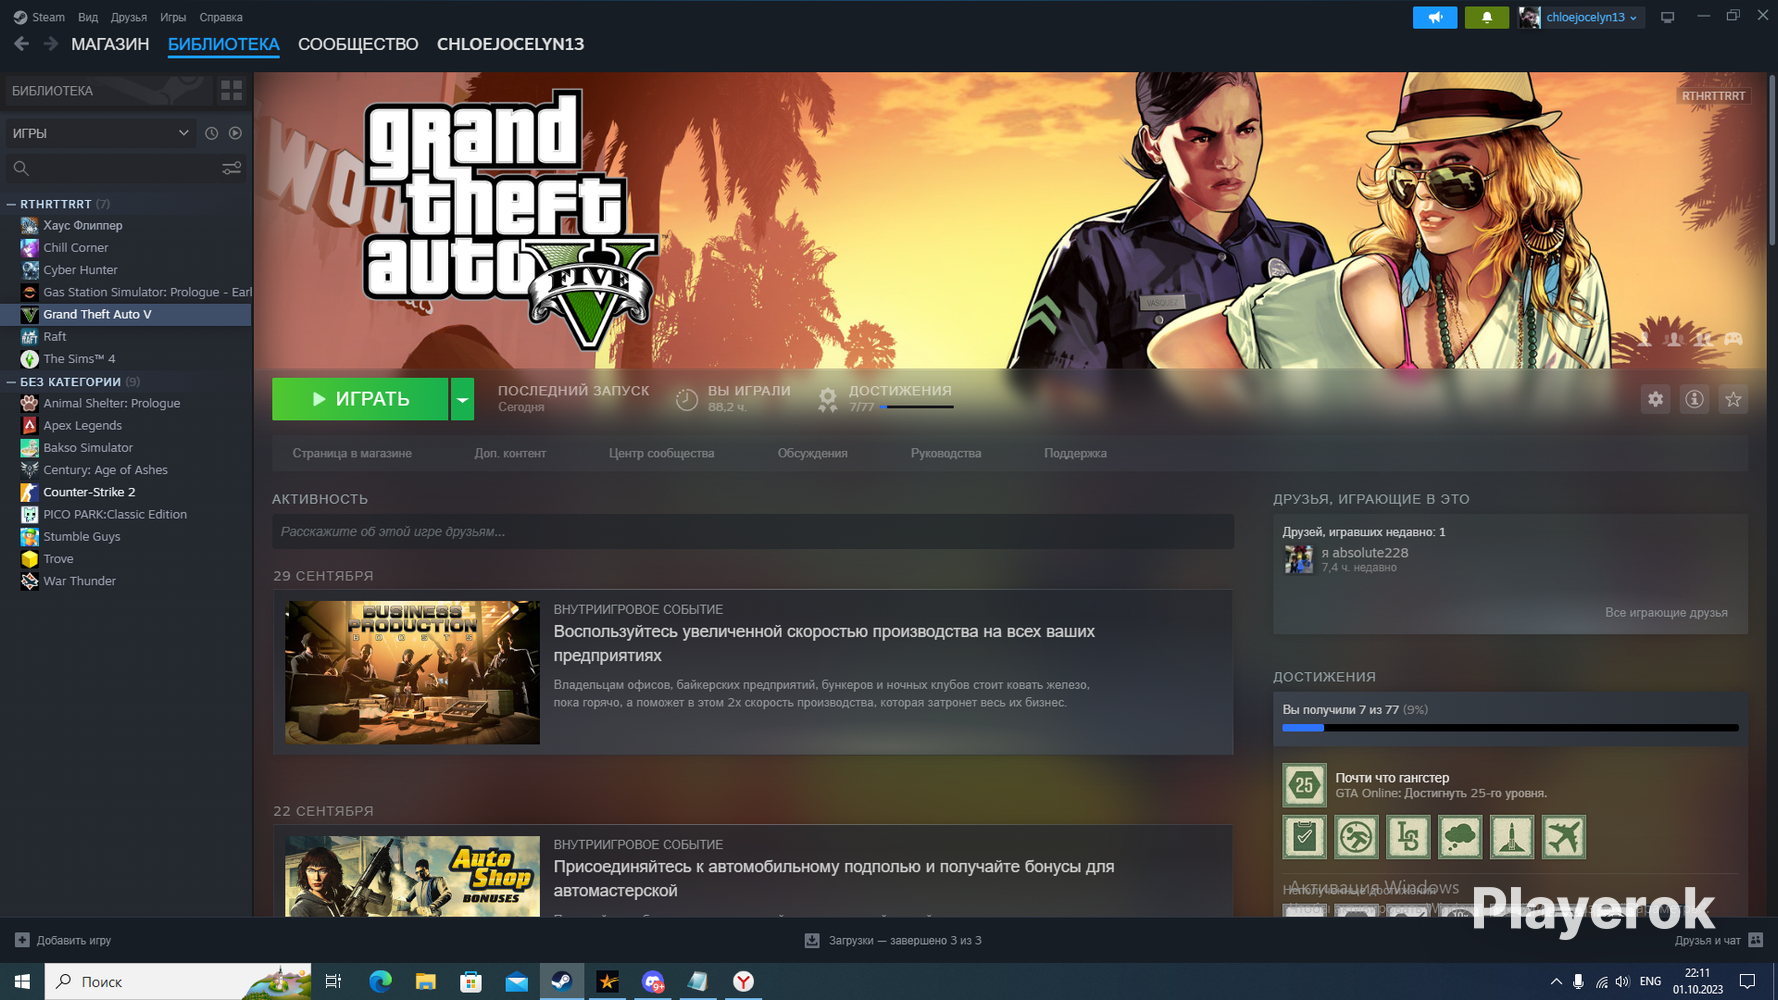Image resolution: width=1778 pixels, height=1000 pixels.
Task: Select Cyber Hunter in library list
Action: click(126, 270)
